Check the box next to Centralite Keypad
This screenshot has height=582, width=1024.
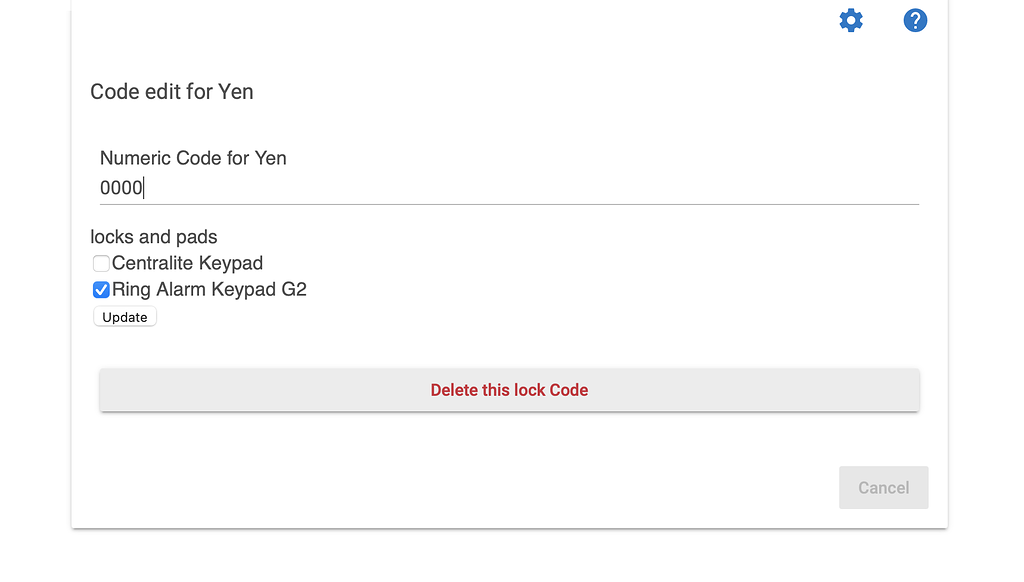point(101,263)
